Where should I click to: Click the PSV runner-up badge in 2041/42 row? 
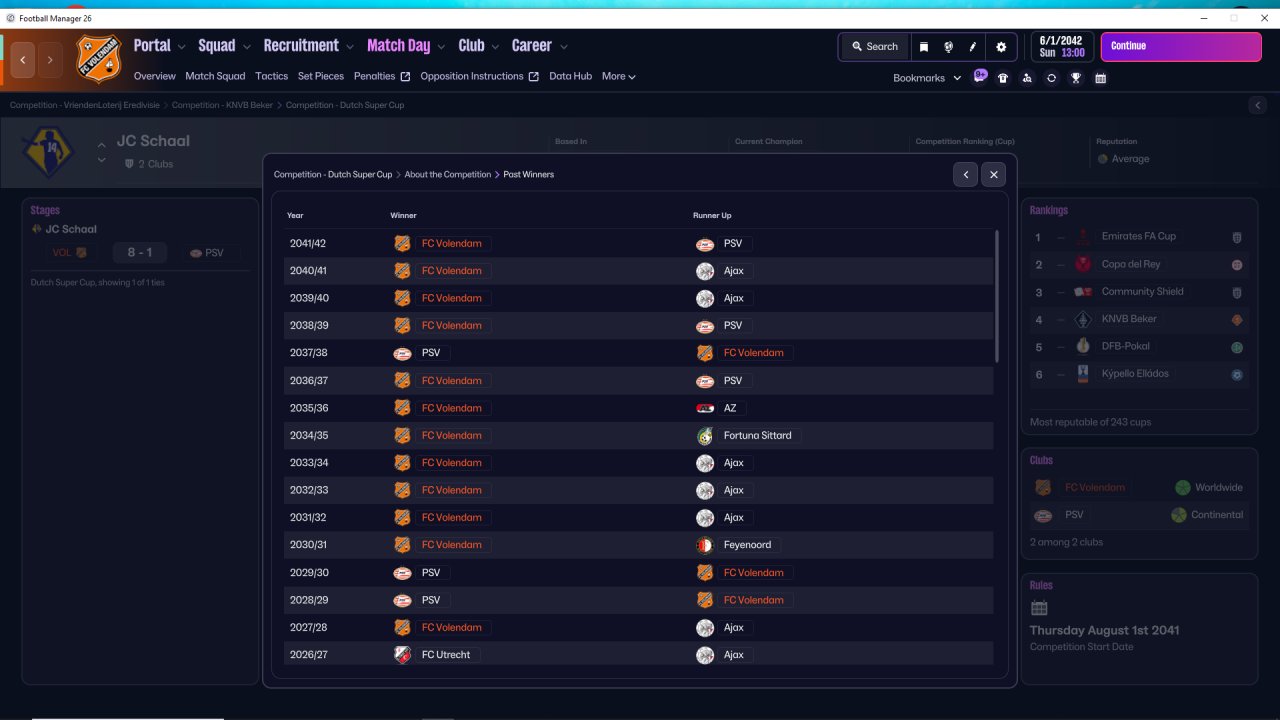pos(705,244)
